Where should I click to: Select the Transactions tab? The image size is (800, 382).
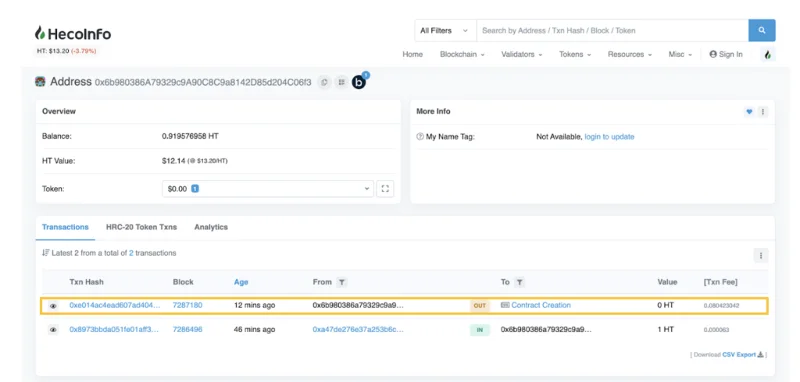coord(65,227)
